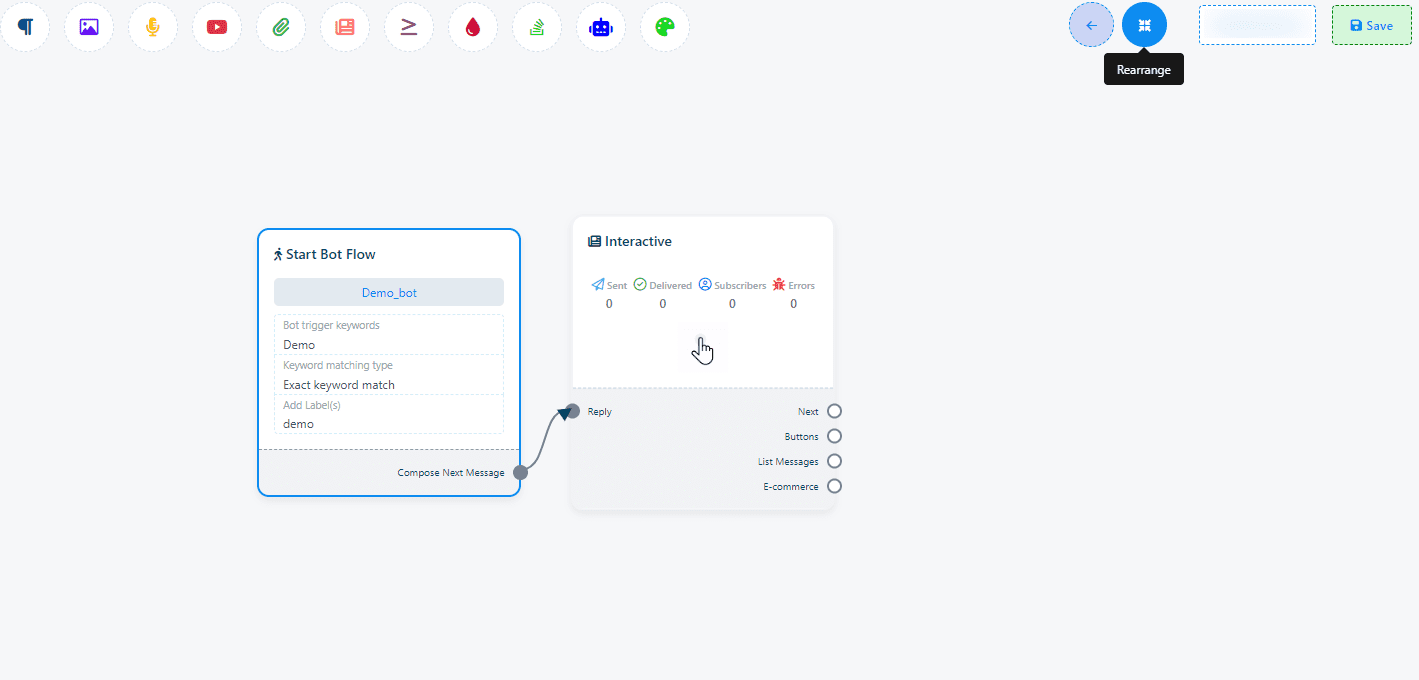Insert audio microphone block
The height and width of the screenshot is (680, 1419).
[153, 27]
